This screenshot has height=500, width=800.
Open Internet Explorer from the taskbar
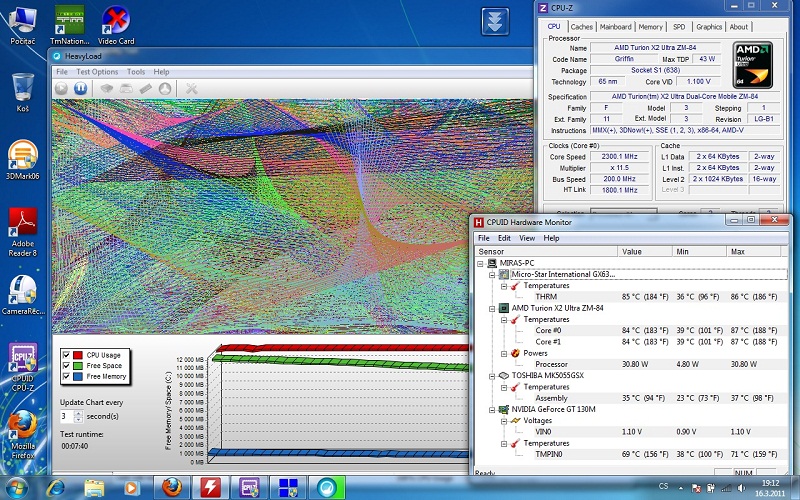57,487
